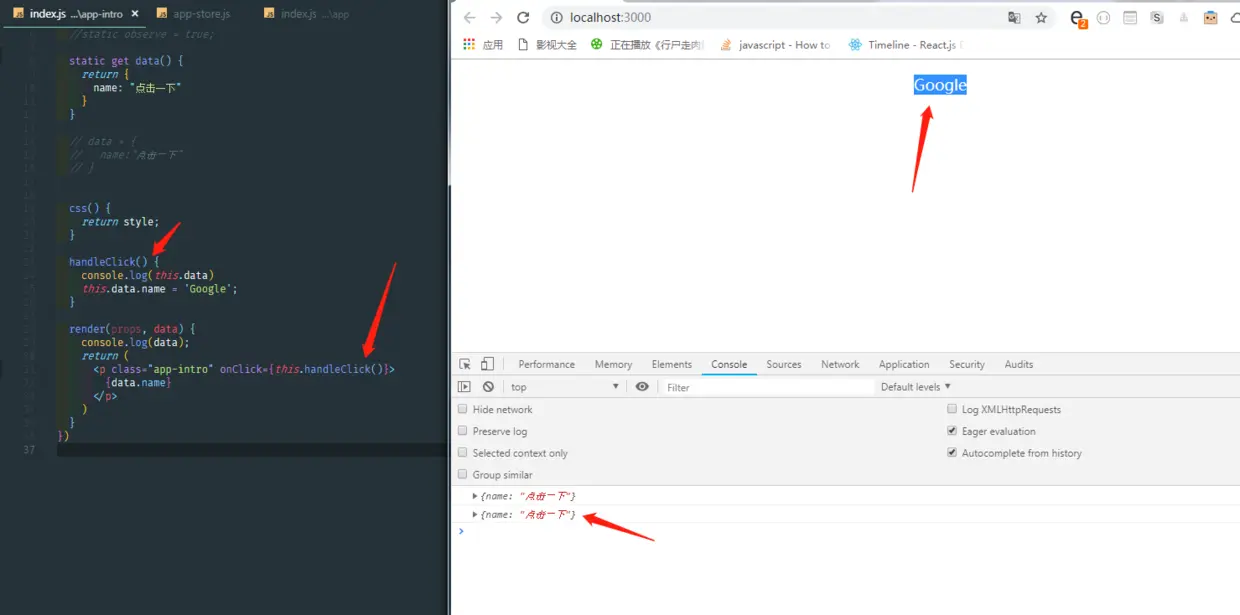Open the extension icon with badge 2
1240x615 pixels.
pyautogui.click(x=1078, y=18)
